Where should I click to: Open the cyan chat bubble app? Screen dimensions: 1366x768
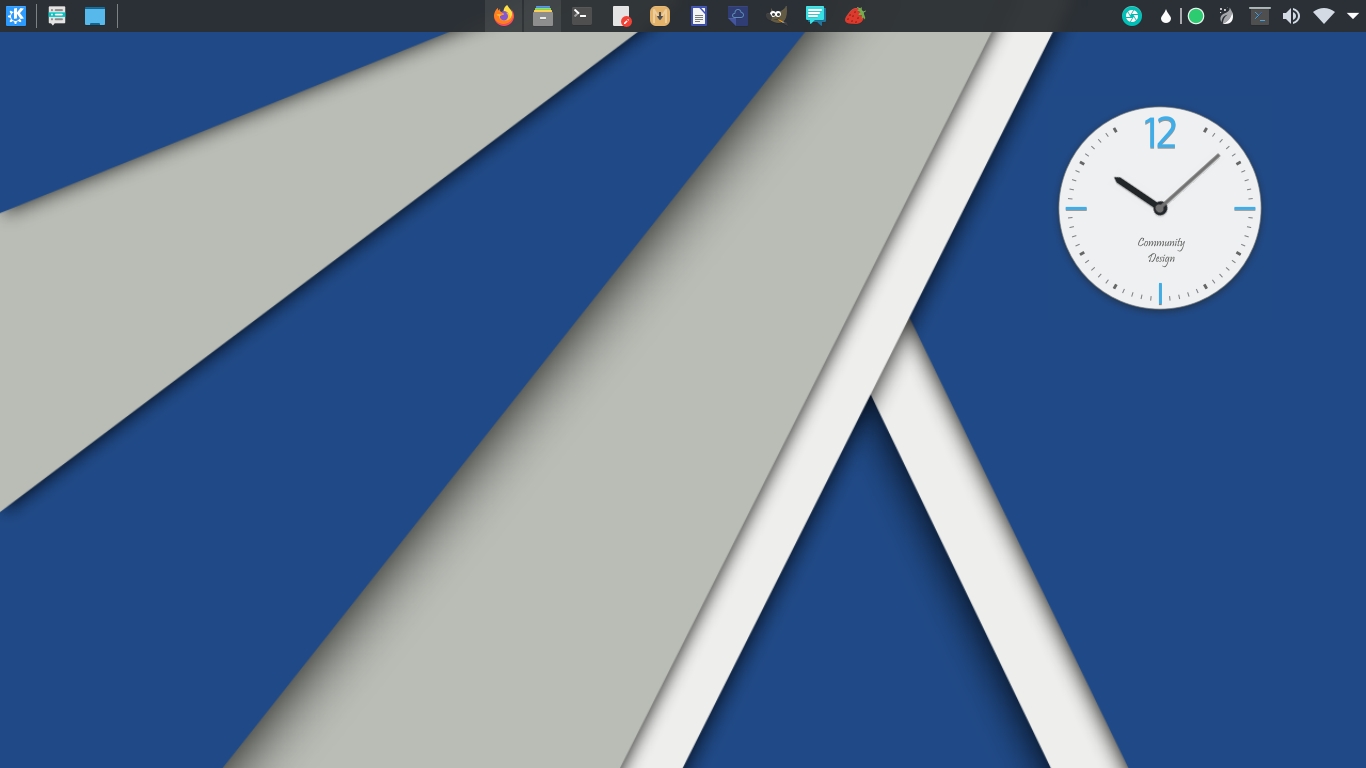click(x=816, y=16)
